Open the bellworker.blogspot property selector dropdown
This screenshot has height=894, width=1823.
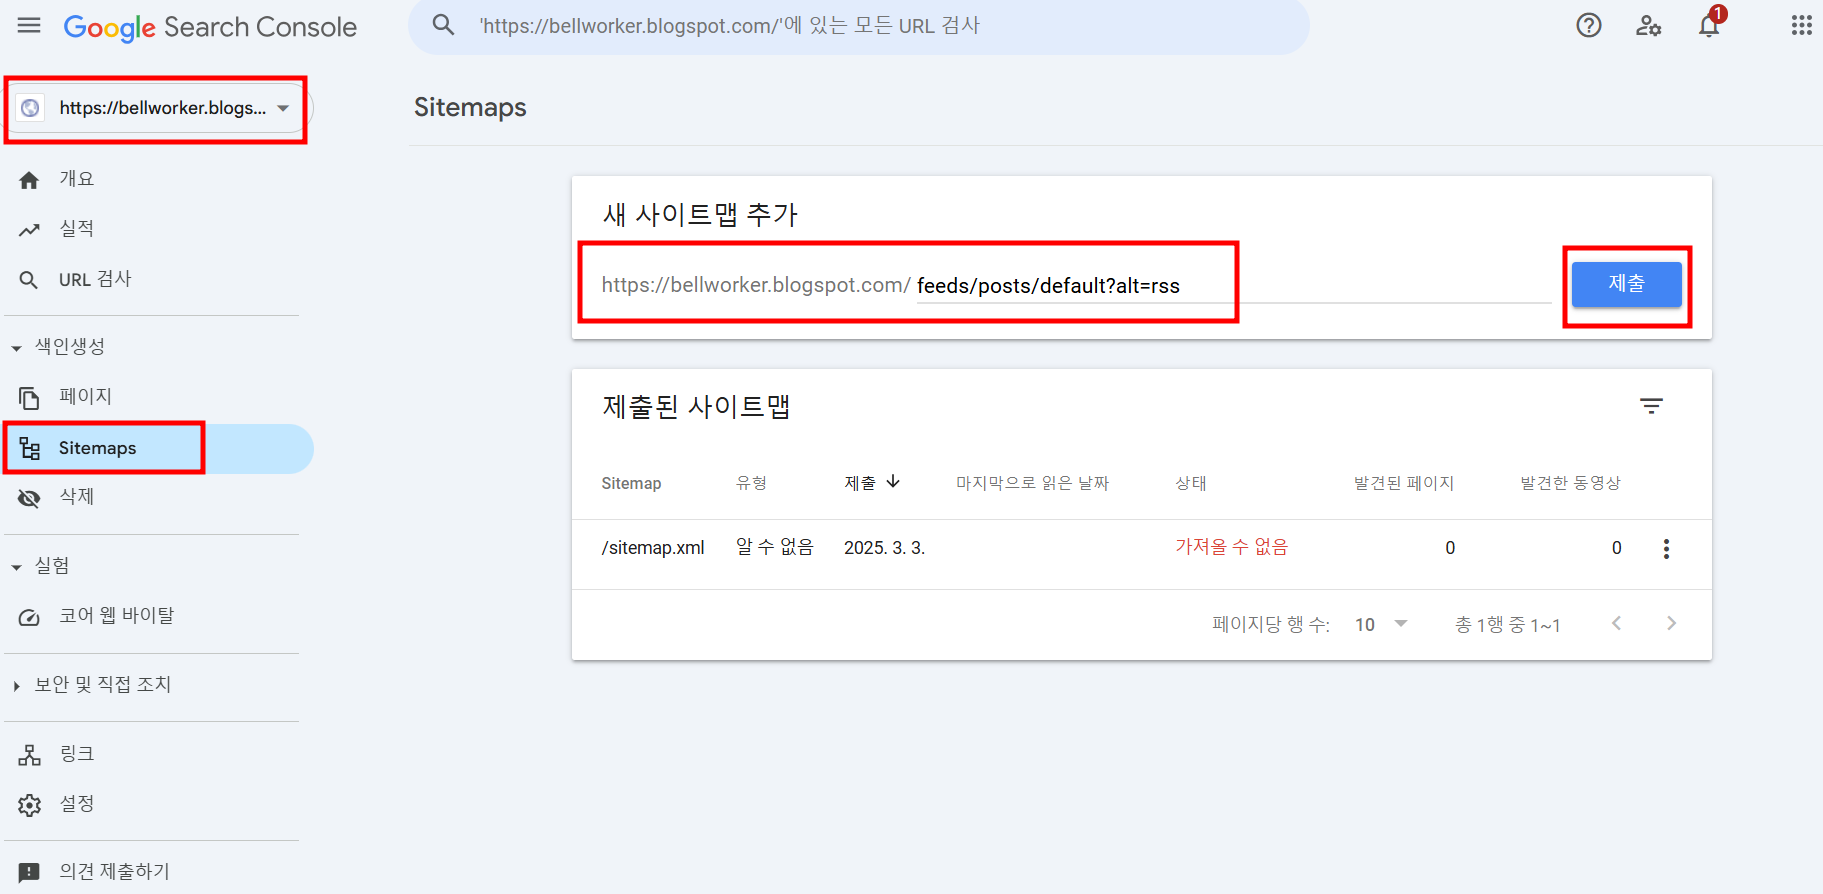click(158, 108)
